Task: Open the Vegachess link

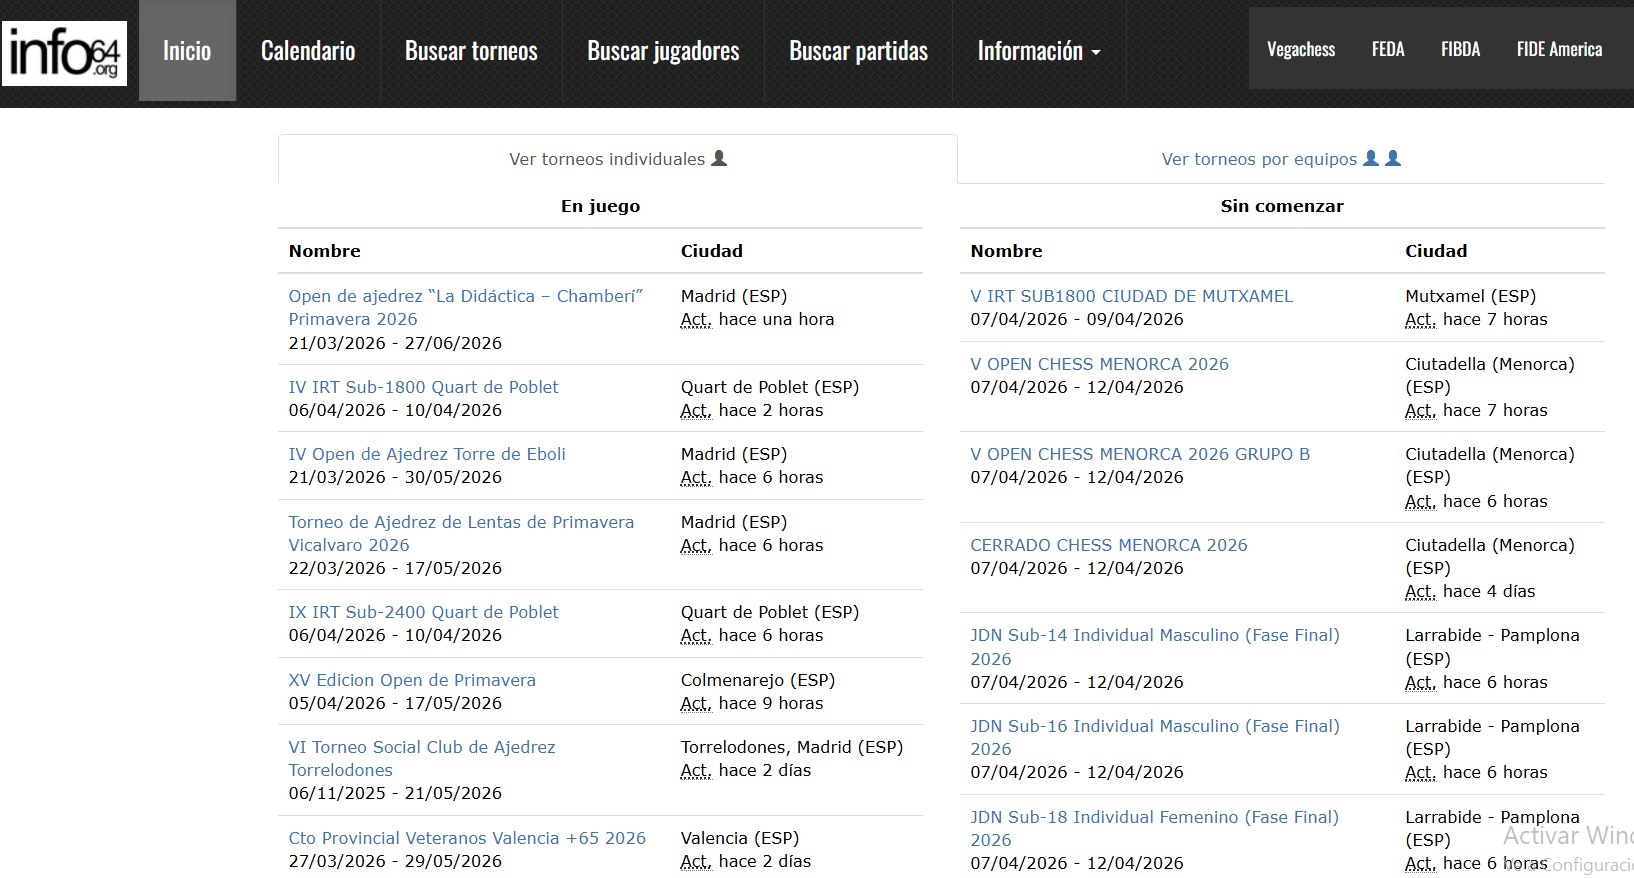Action: tap(1300, 49)
